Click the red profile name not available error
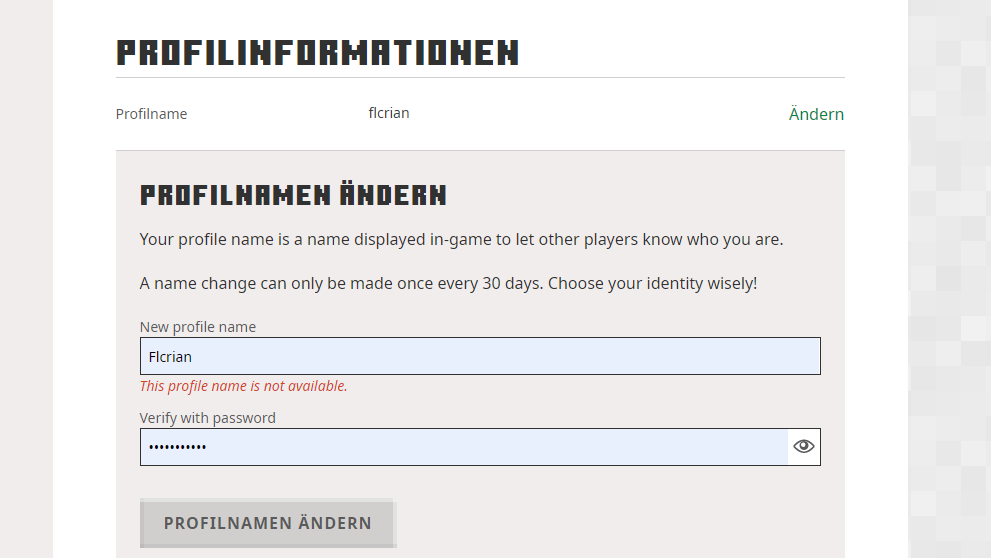Screen dimensions: 991x558 (x=244, y=386)
